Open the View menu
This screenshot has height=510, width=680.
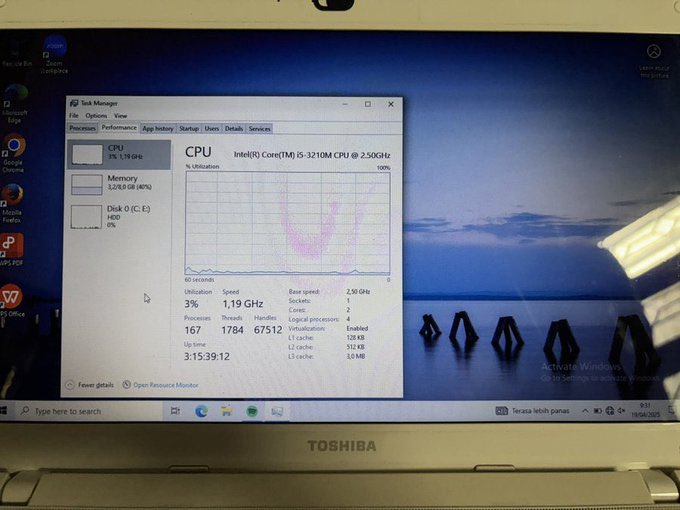point(121,115)
